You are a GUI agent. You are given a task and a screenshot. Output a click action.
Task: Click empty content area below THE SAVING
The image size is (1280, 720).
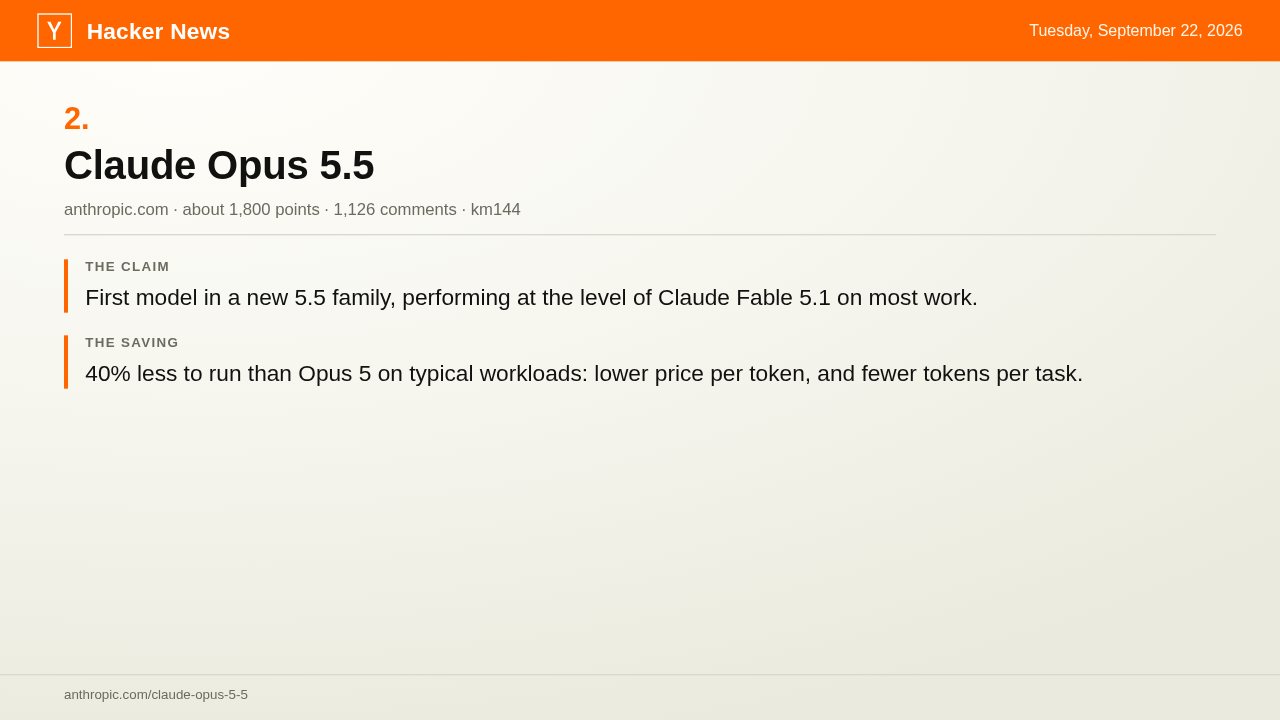coord(640,530)
